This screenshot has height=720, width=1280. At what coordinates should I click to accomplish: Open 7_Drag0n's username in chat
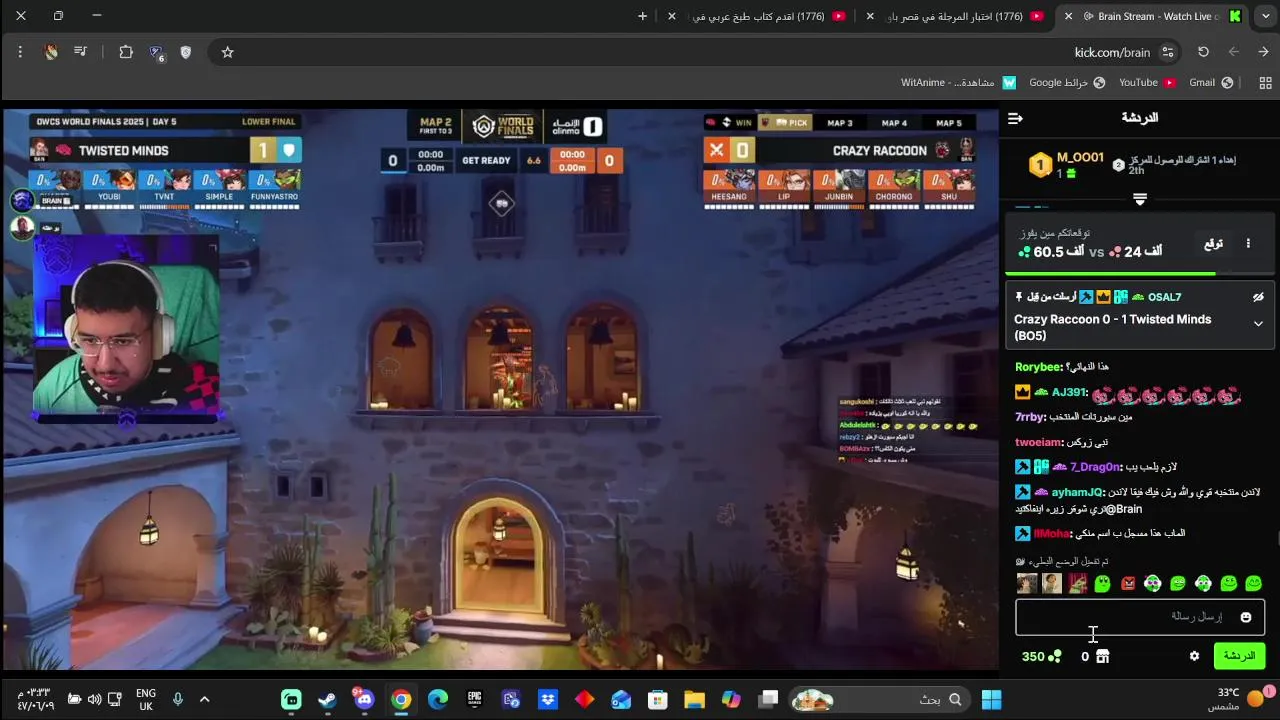[1095, 467]
